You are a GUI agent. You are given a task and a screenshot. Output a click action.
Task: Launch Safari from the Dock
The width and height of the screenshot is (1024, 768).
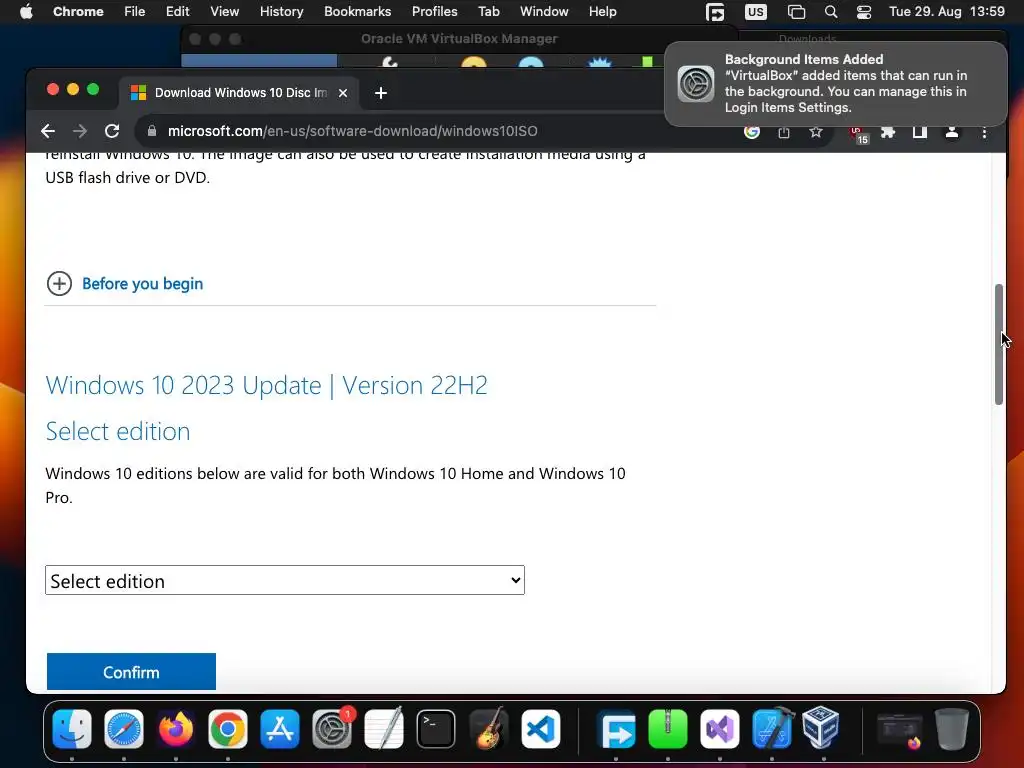coord(123,729)
